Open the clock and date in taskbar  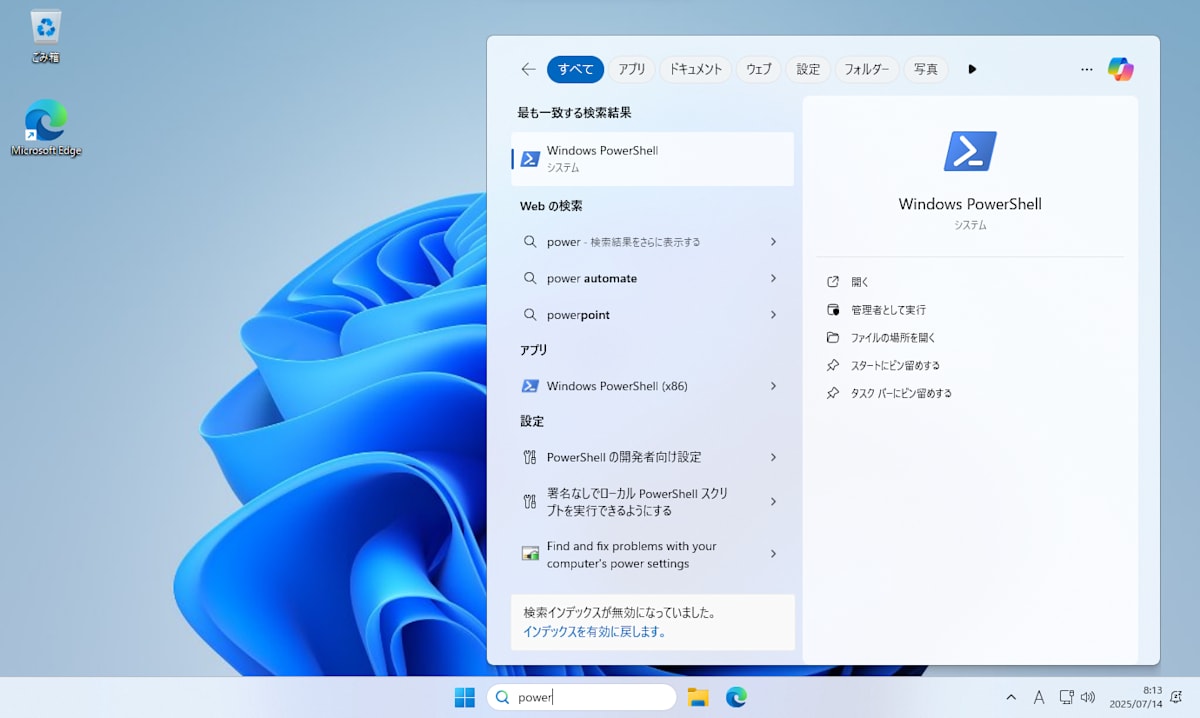click(1136, 697)
